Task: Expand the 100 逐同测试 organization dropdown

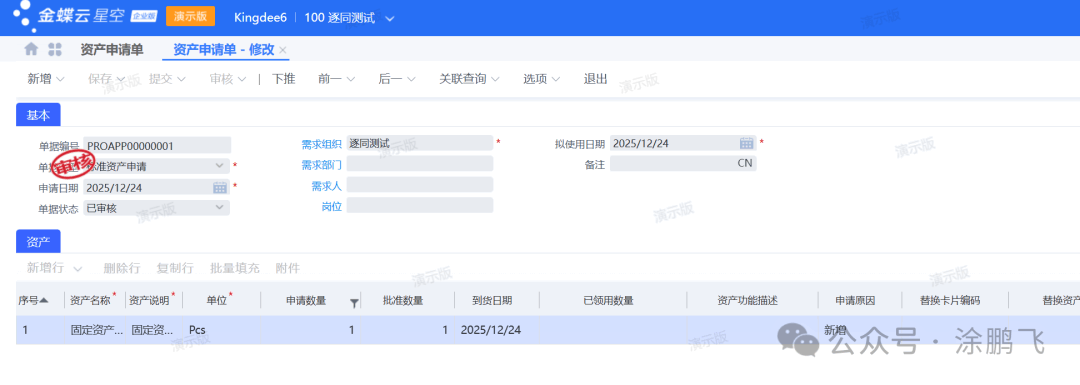Action: click(x=390, y=19)
